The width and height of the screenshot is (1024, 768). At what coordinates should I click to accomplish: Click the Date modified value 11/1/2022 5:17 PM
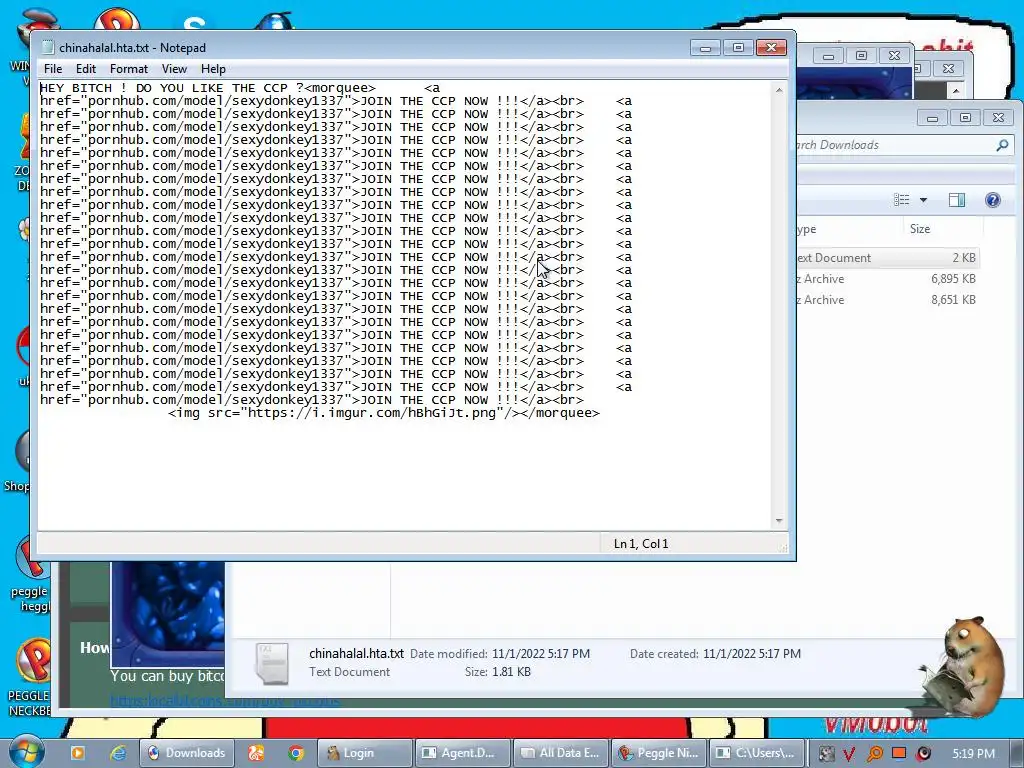point(541,654)
